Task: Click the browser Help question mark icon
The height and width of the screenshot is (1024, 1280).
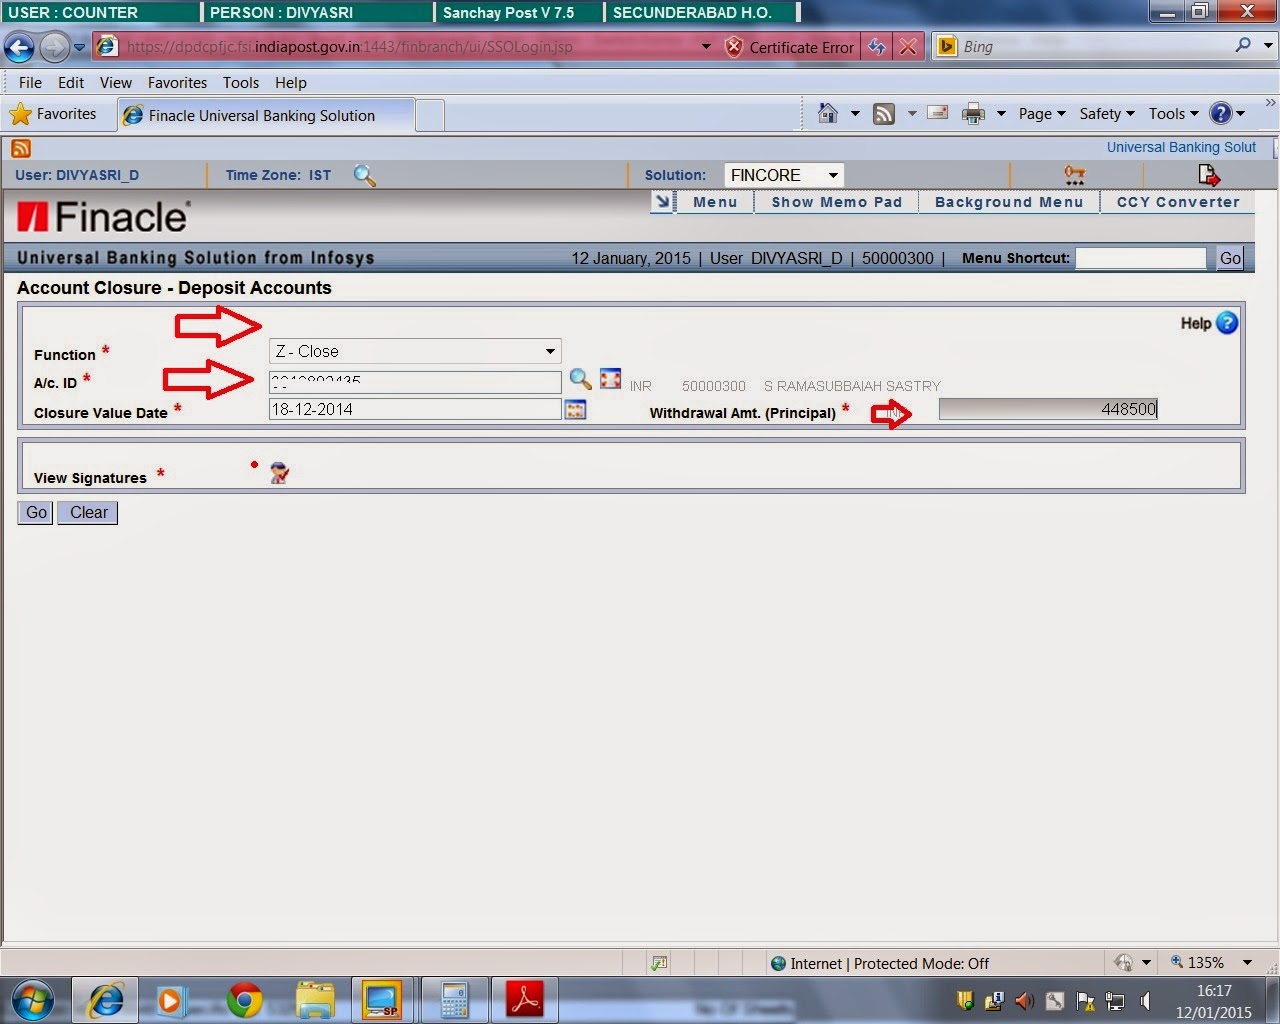Action: pyautogui.click(x=1221, y=113)
